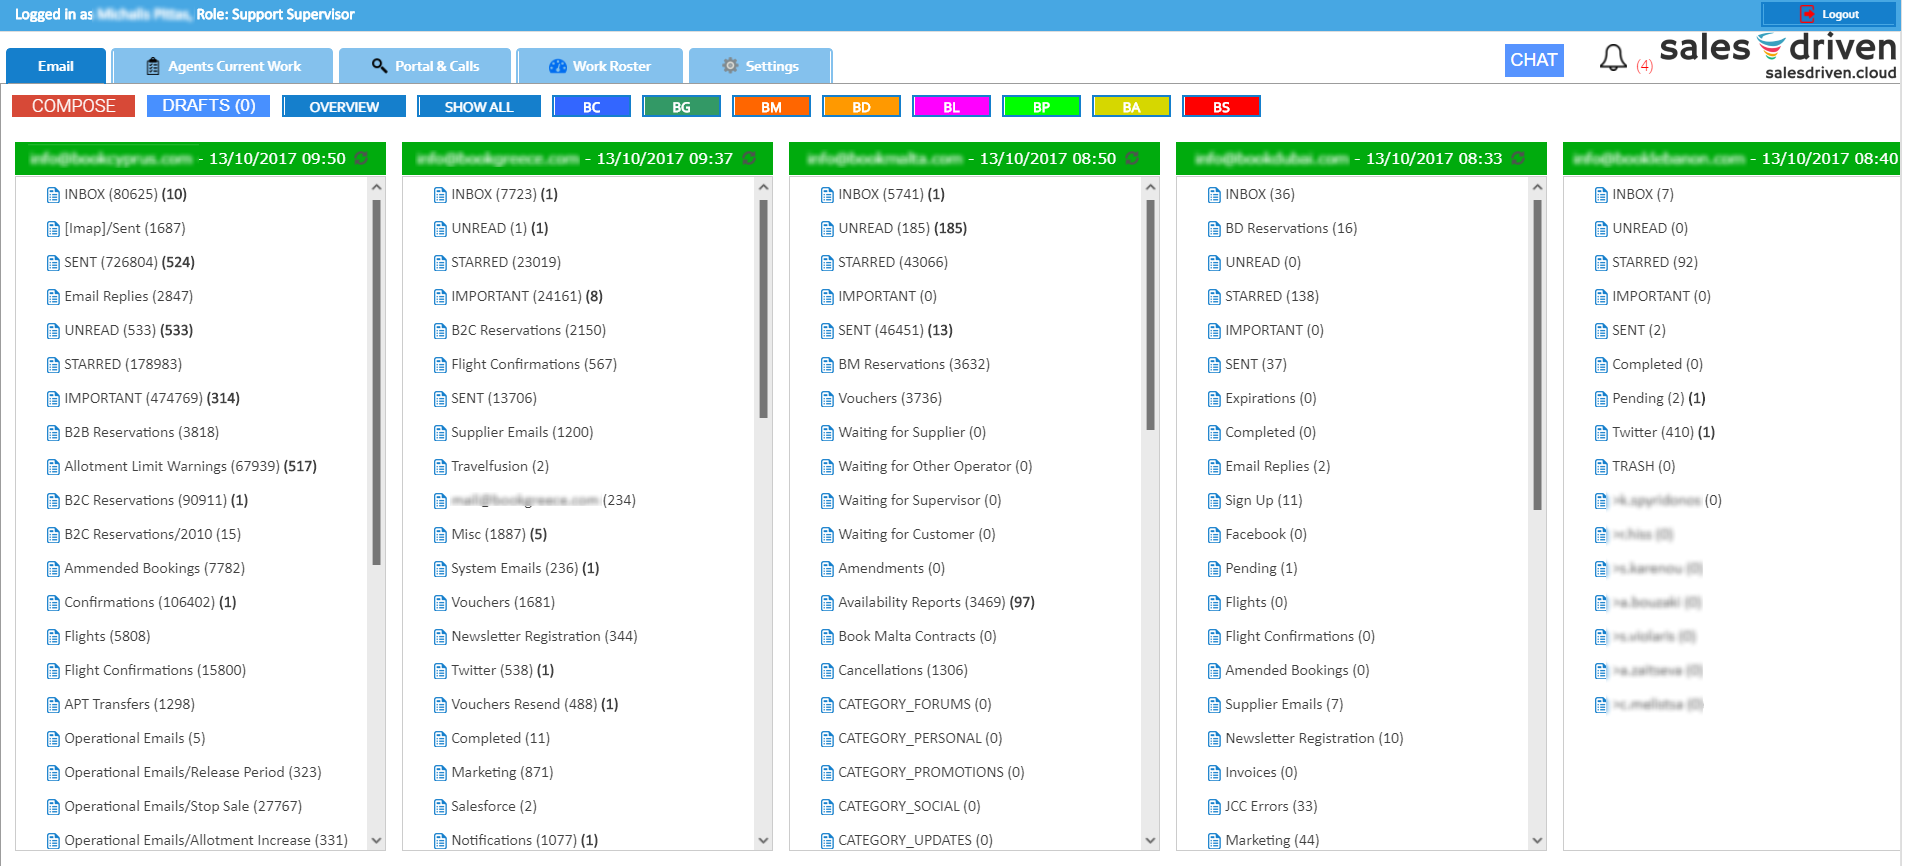Open Waiting for Supplier (0) folder

click(x=912, y=432)
